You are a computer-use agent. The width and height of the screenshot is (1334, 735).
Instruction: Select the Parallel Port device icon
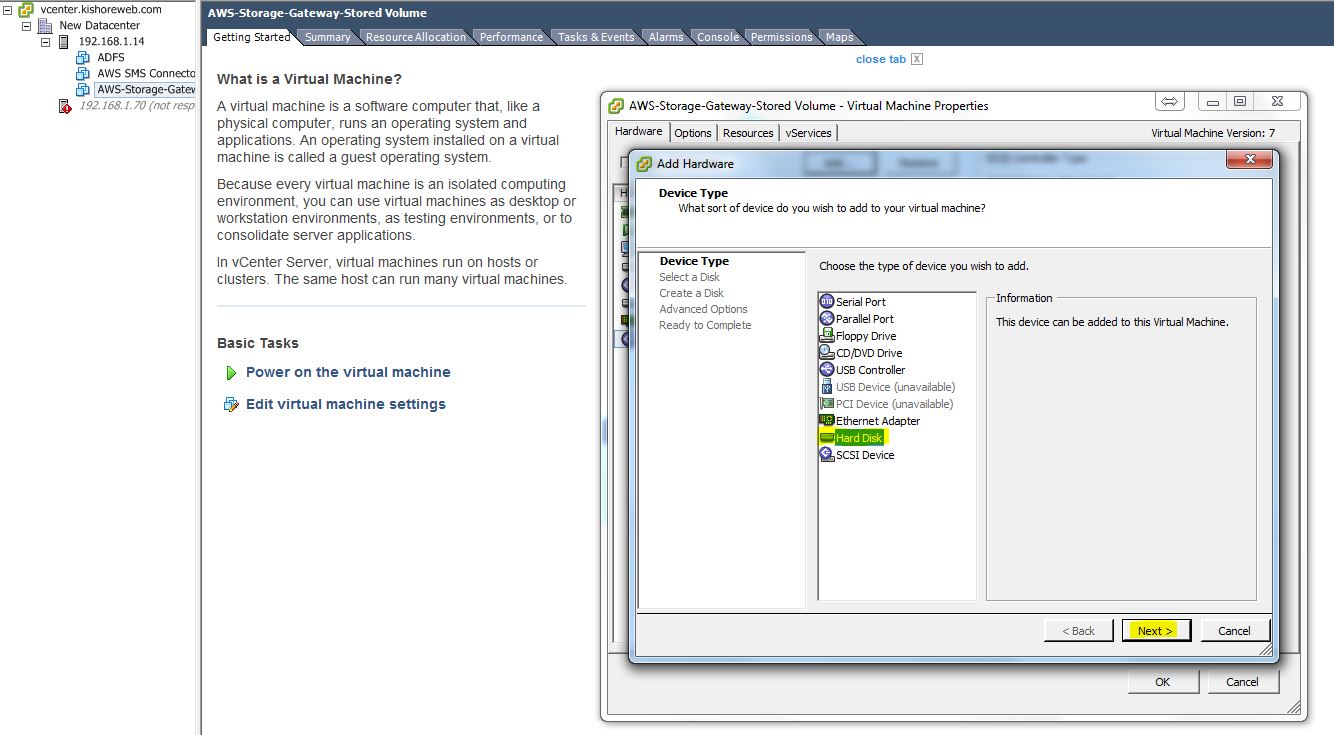point(827,318)
